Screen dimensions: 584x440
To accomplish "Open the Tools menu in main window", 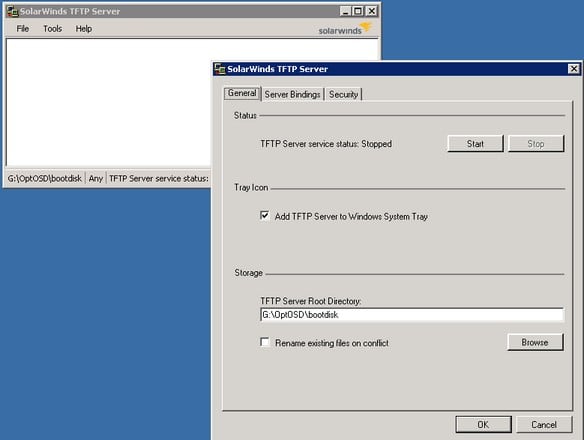I will click(53, 29).
